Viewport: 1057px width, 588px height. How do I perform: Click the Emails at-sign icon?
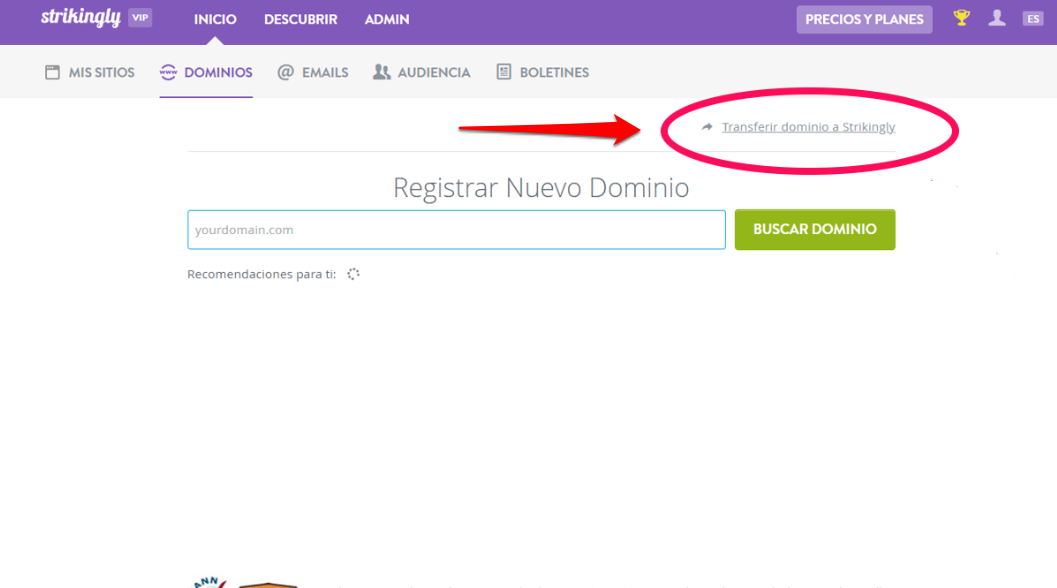[286, 72]
